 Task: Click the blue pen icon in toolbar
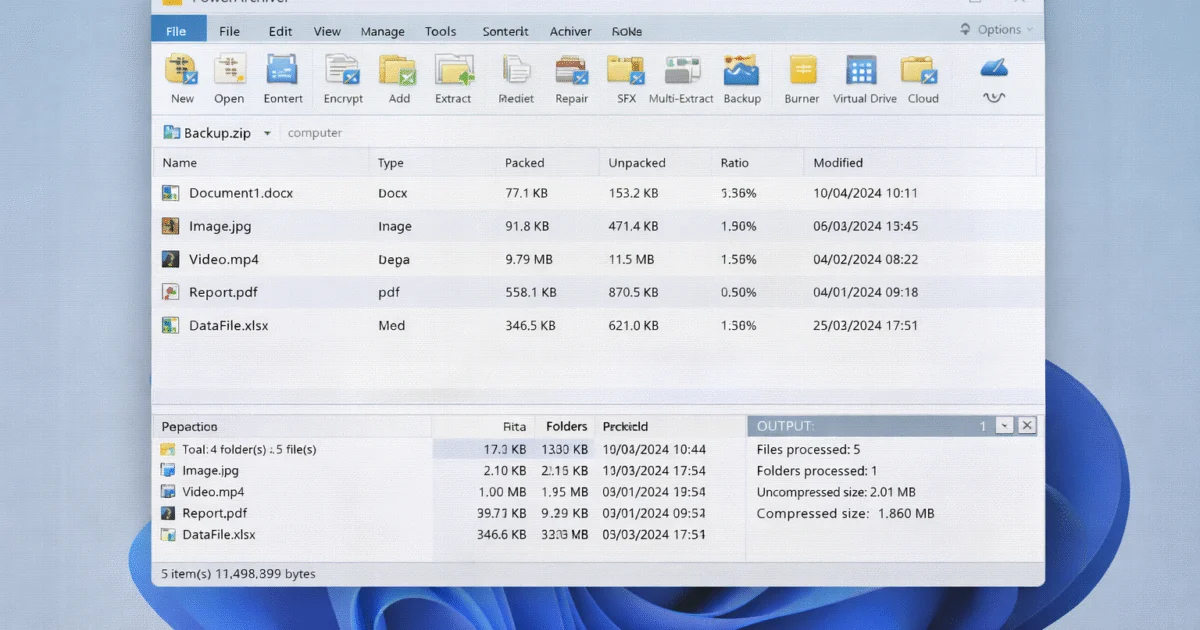tap(993, 68)
